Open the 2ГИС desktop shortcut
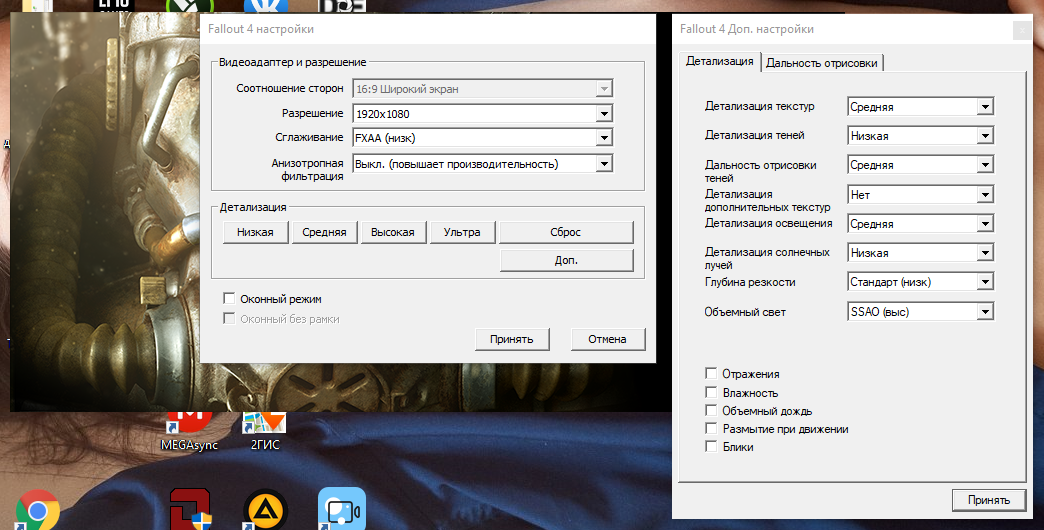 pyautogui.click(x=264, y=426)
